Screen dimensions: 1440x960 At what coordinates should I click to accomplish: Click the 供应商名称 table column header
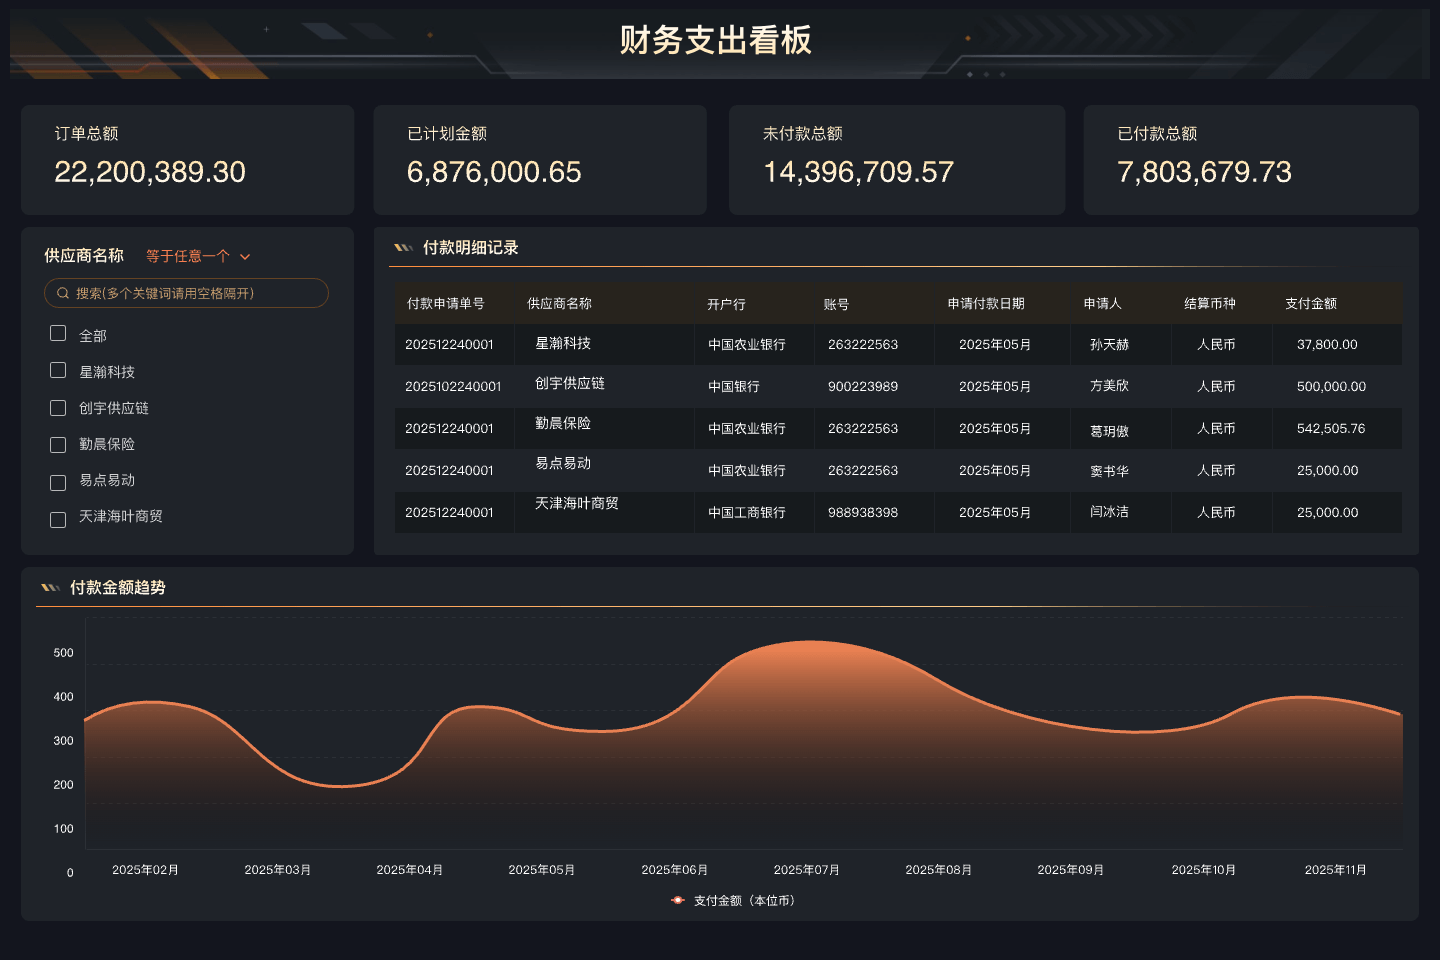(559, 304)
